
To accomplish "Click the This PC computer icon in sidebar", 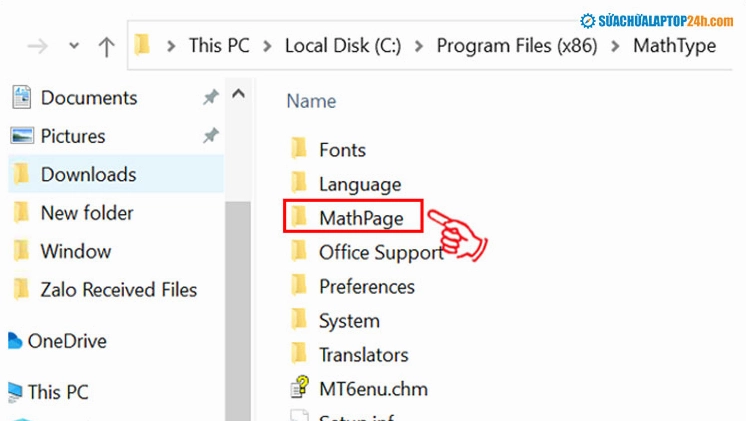I will [15, 392].
